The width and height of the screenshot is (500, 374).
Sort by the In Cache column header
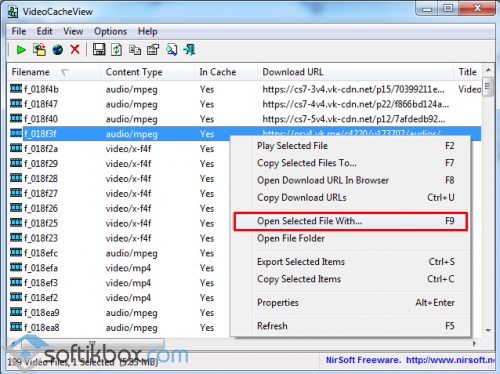[226, 72]
